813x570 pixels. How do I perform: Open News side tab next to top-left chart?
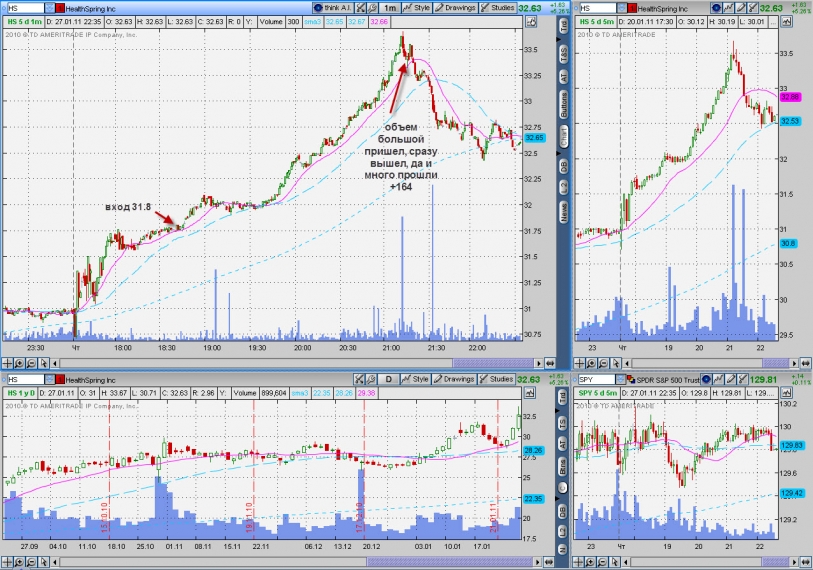pos(564,212)
